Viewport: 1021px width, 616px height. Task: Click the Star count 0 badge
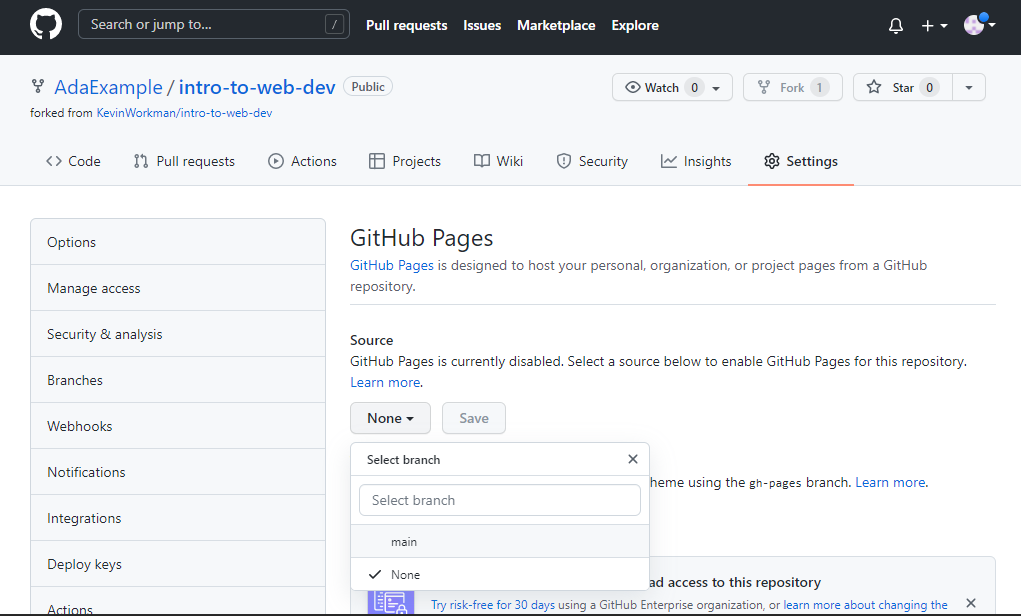click(x=929, y=87)
